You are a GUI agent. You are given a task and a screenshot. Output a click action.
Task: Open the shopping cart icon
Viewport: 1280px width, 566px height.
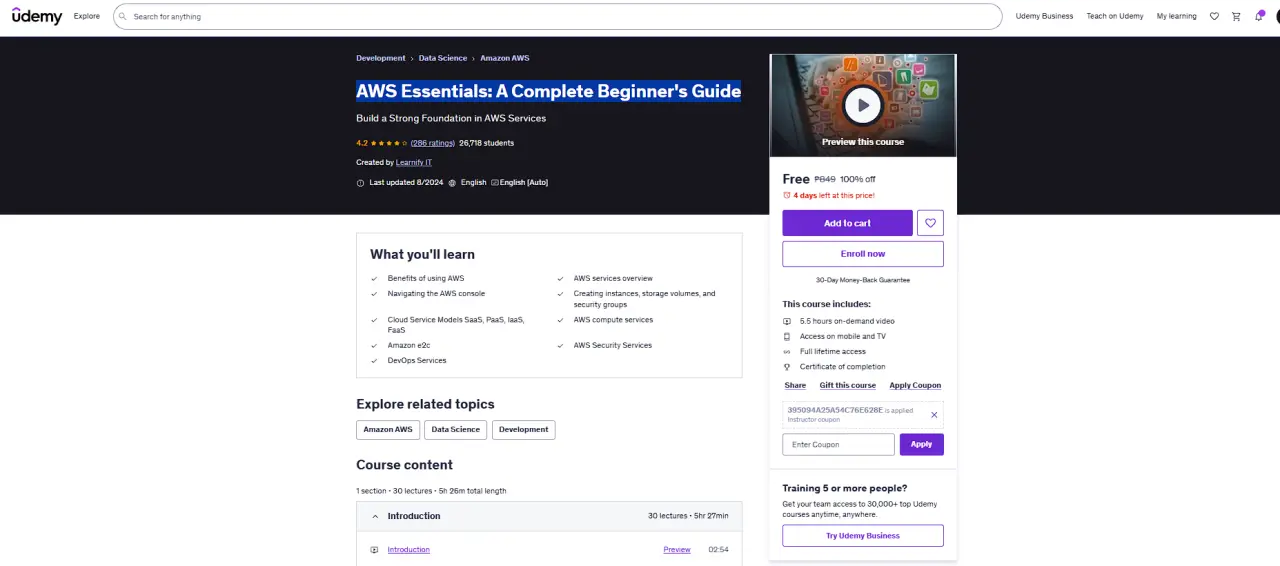click(1236, 16)
